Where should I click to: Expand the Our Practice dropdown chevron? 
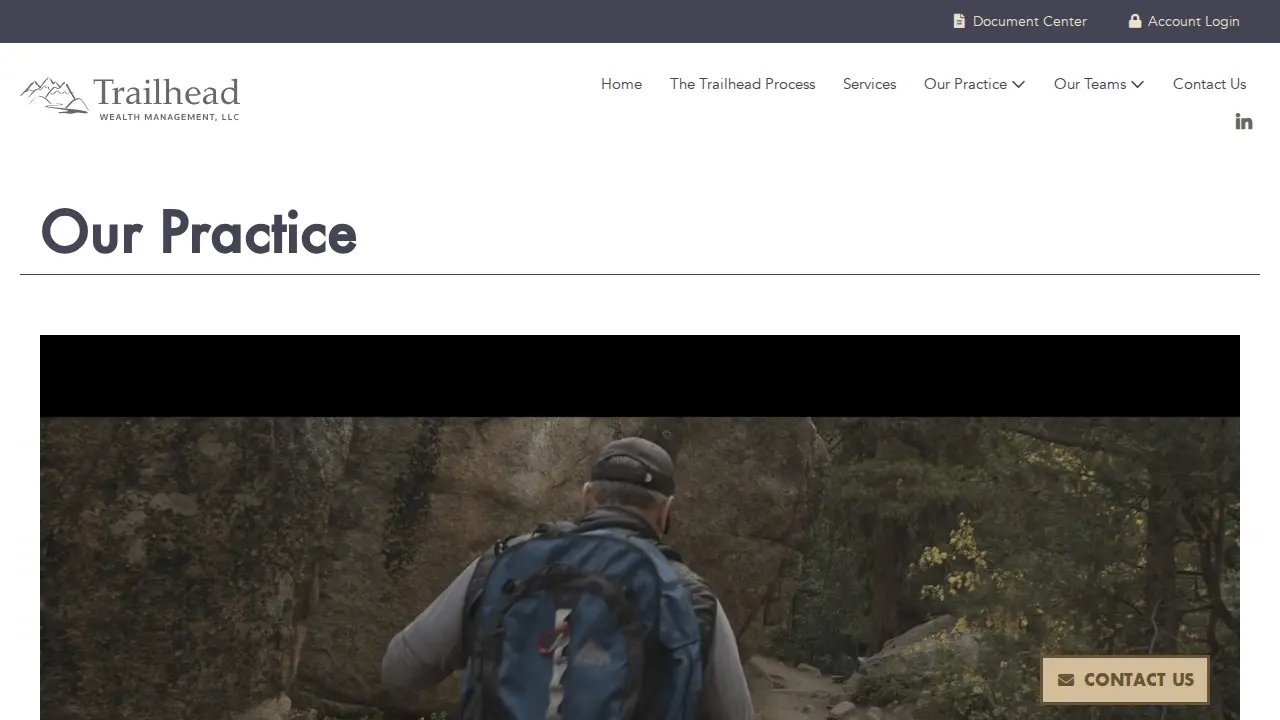(x=1018, y=84)
